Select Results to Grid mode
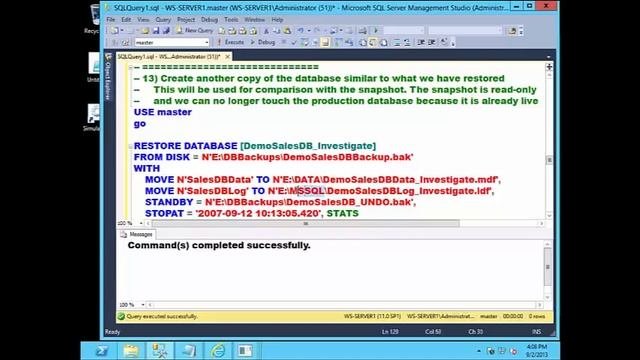The width and height of the screenshot is (640, 360). (373, 42)
